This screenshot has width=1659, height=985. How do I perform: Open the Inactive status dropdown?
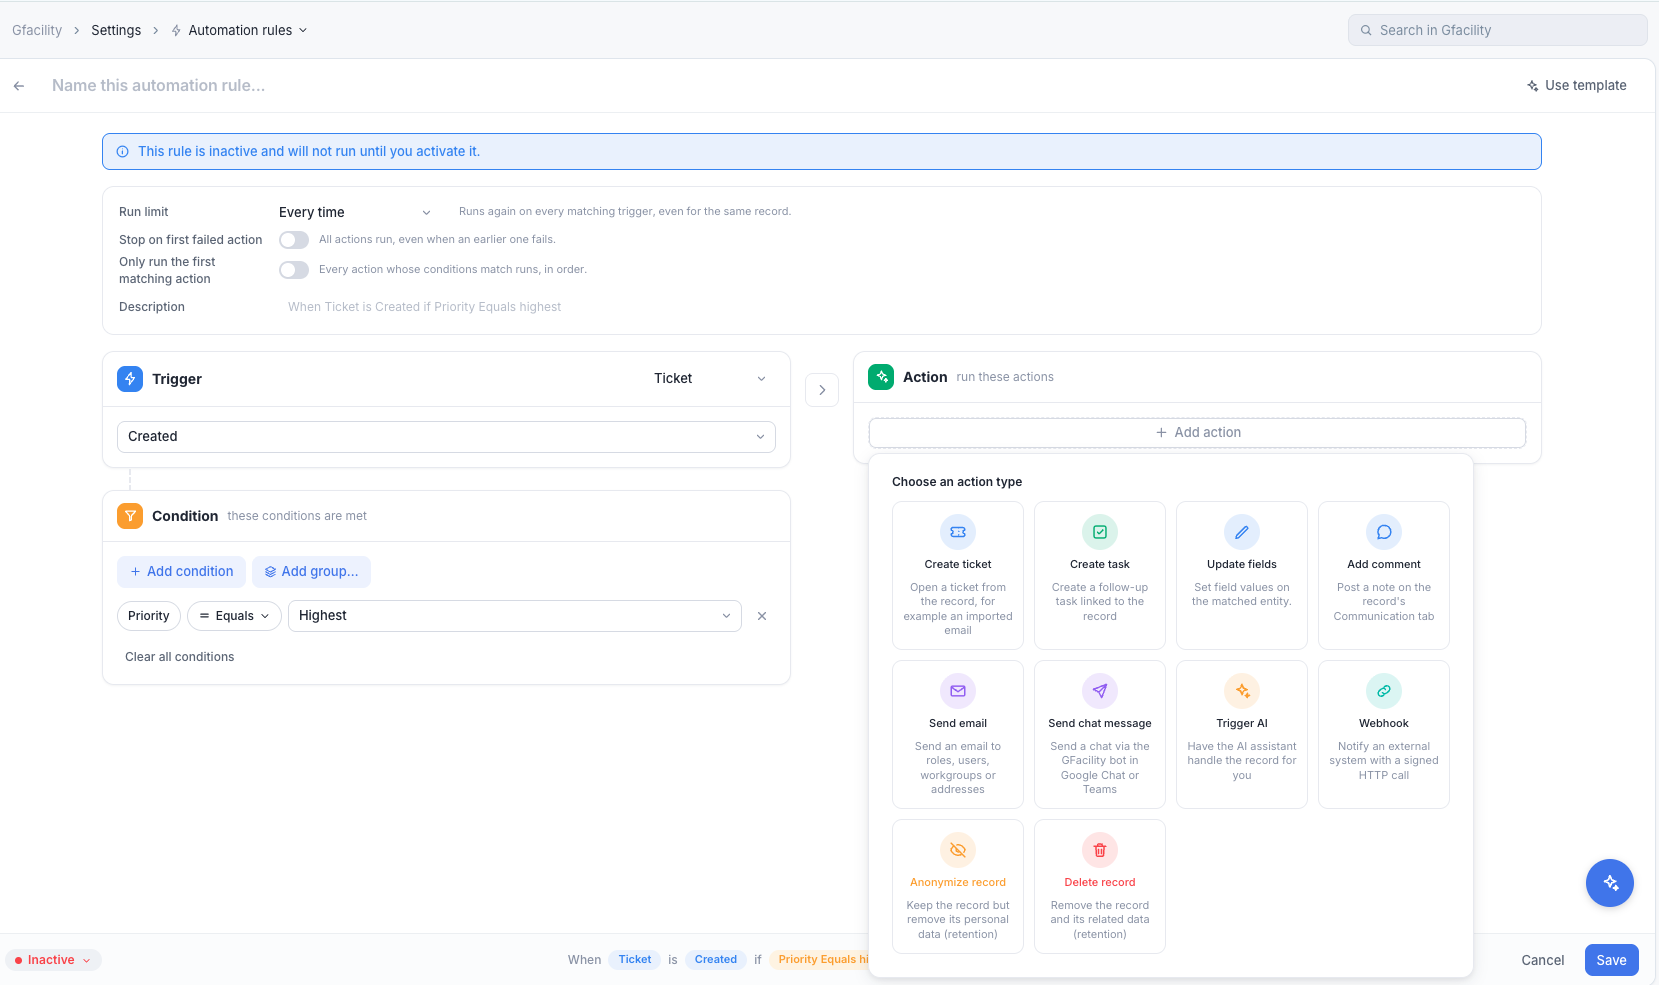(54, 960)
